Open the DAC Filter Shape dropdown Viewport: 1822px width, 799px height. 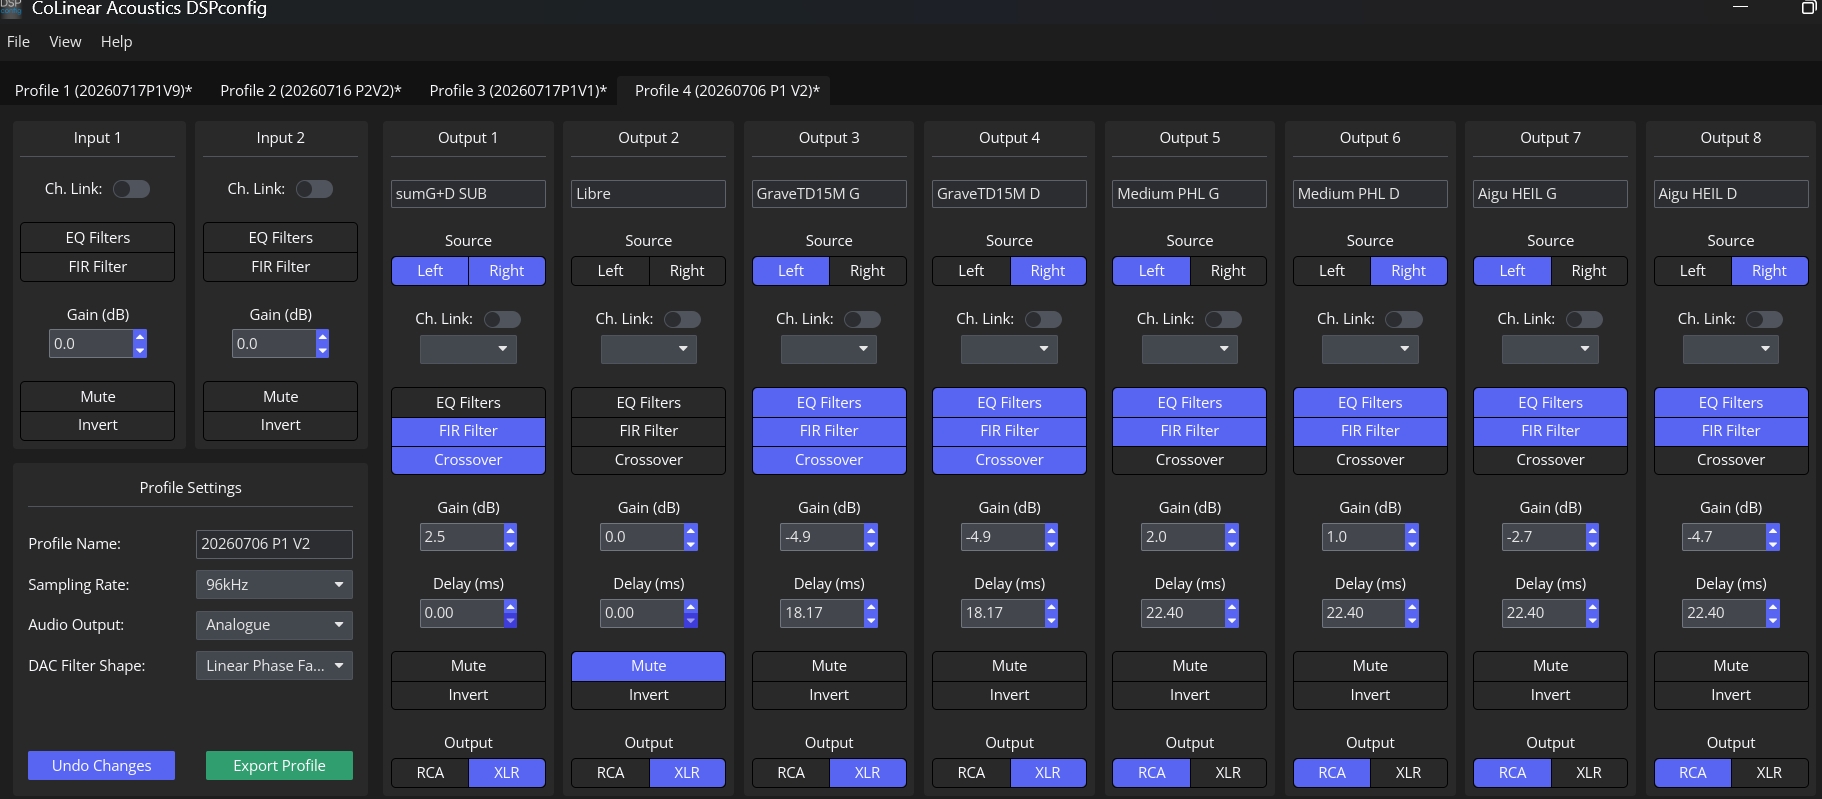point(274,666)
